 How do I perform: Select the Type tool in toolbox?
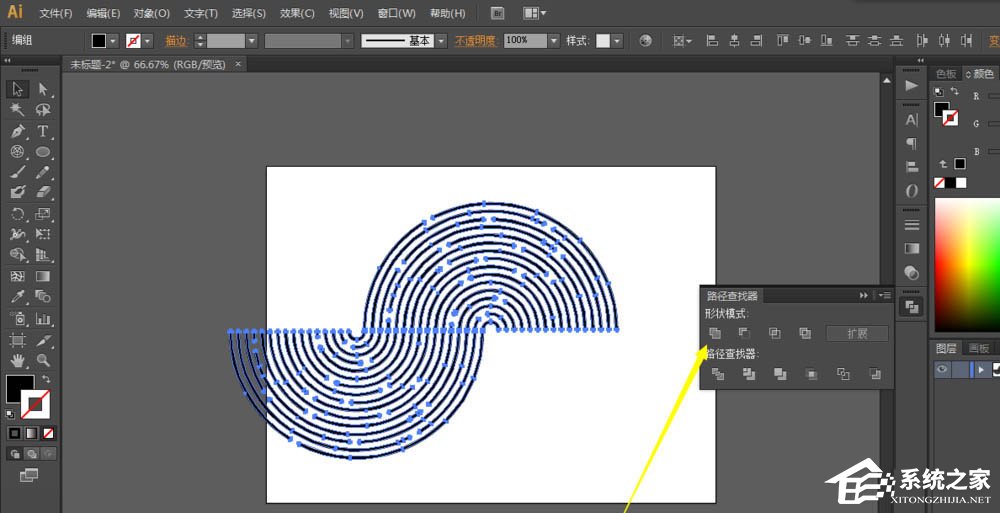(x=43, y=131)
